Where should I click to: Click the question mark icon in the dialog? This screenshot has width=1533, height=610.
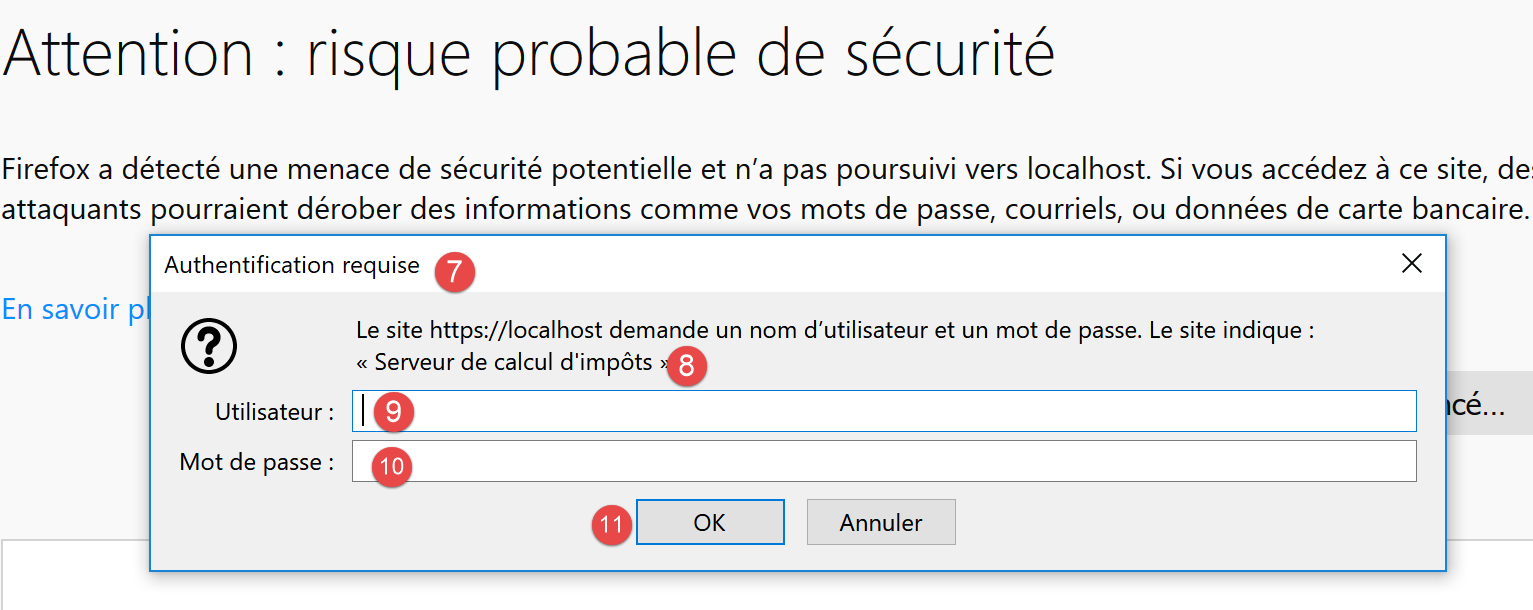(x=209, y=347)
